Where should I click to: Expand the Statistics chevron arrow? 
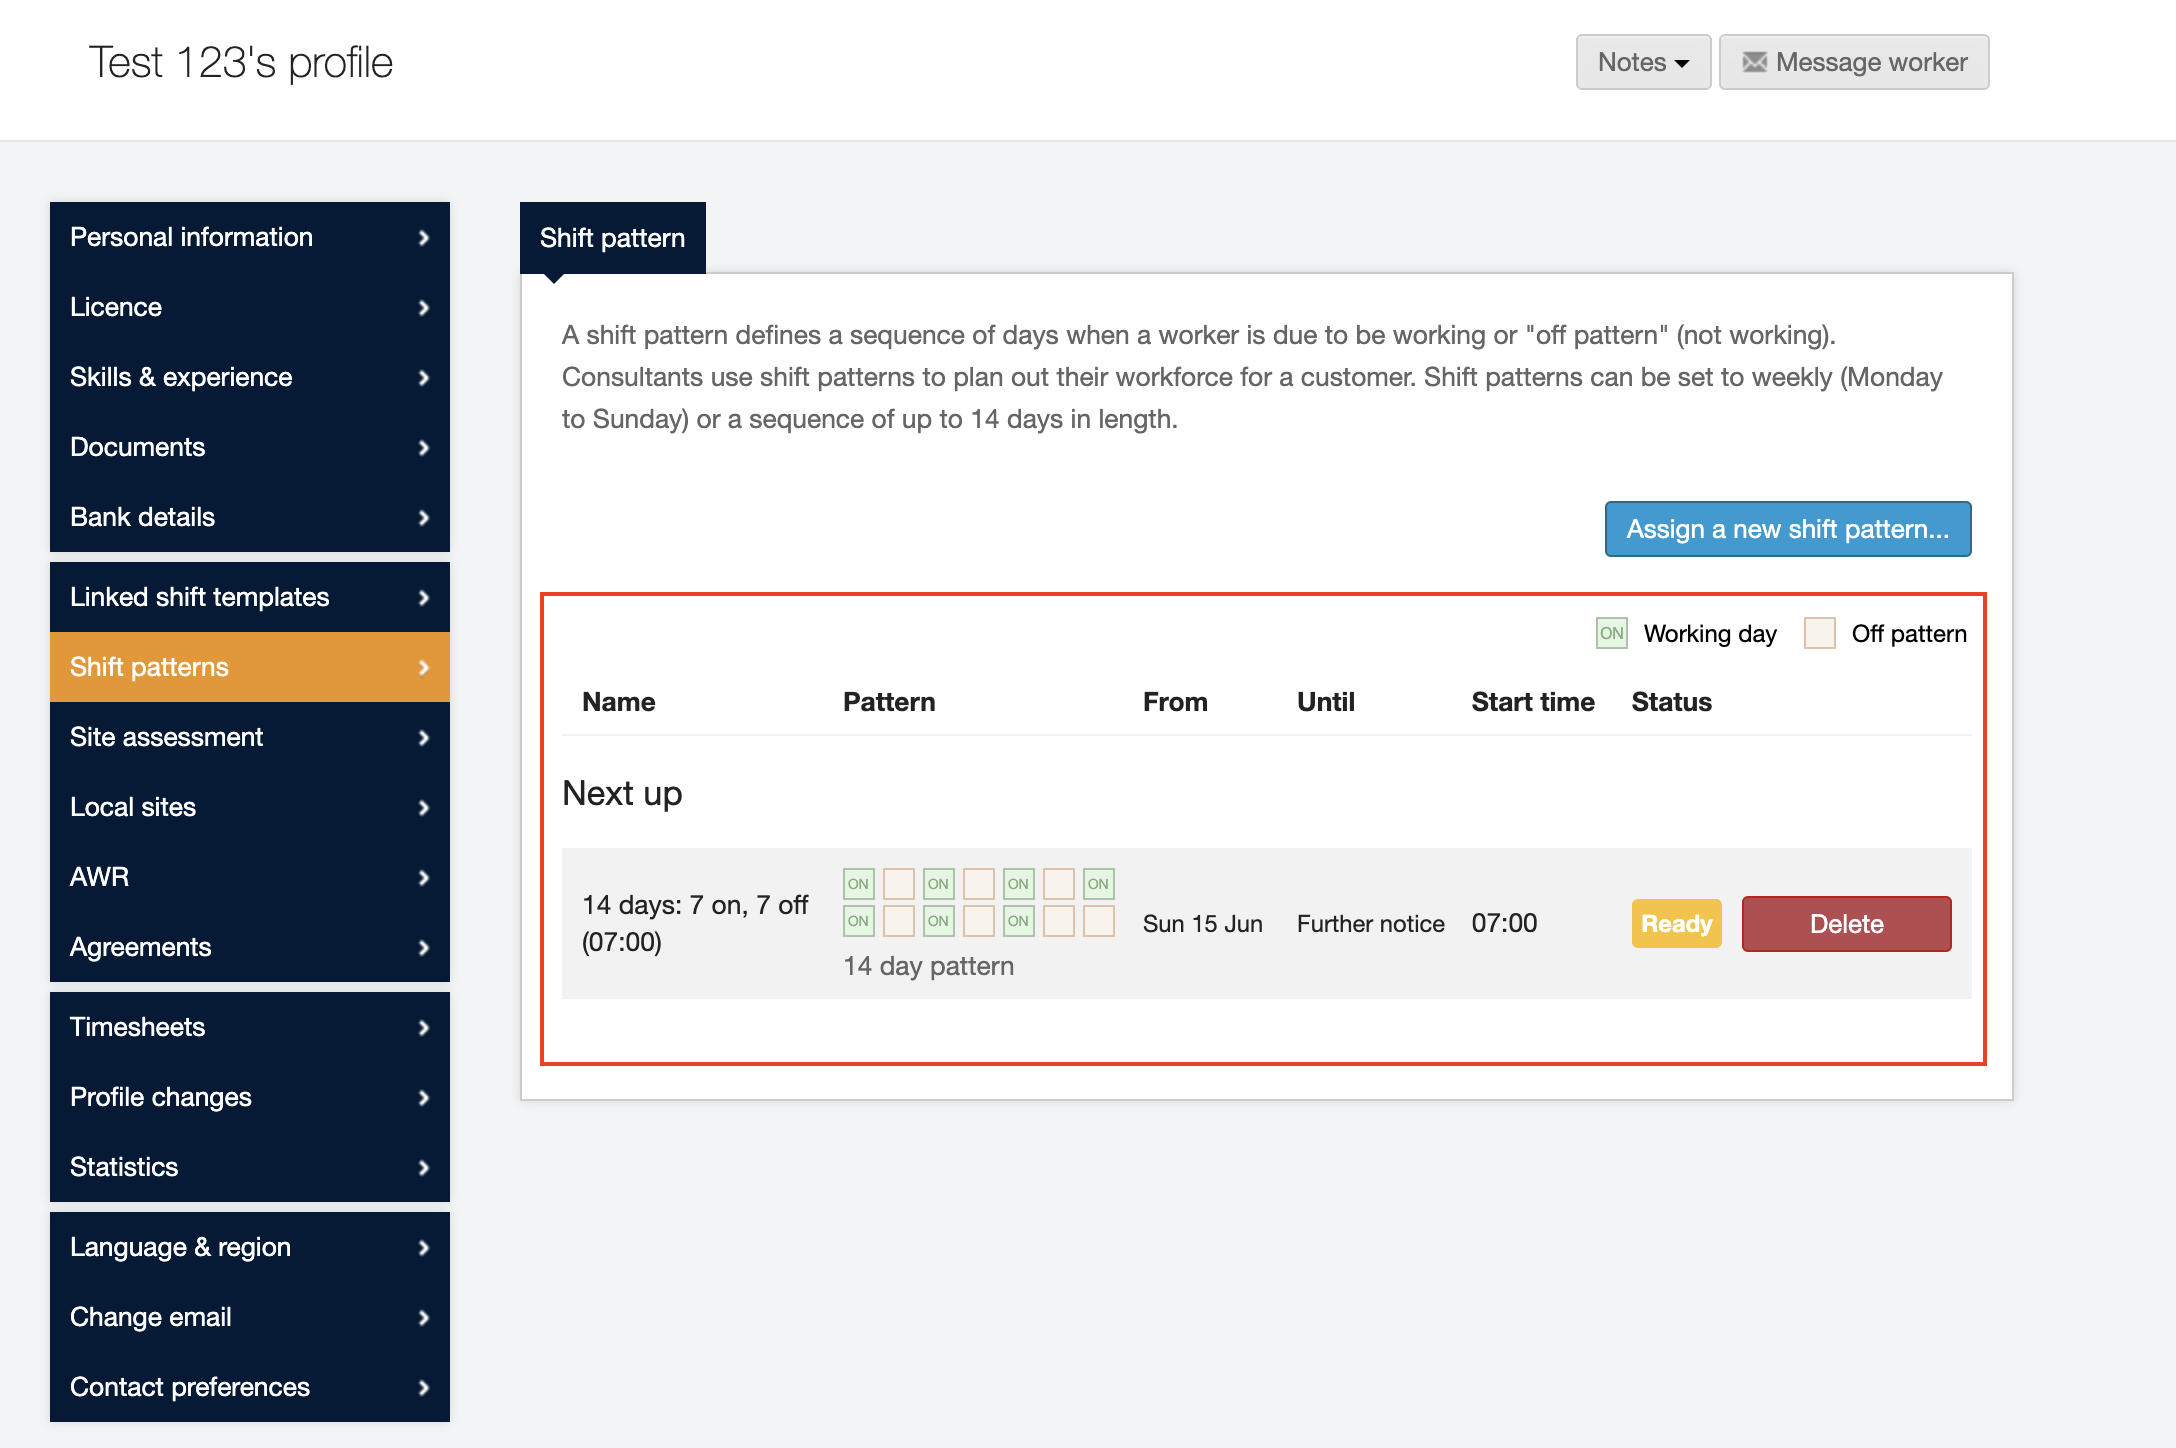point(424,1168)
